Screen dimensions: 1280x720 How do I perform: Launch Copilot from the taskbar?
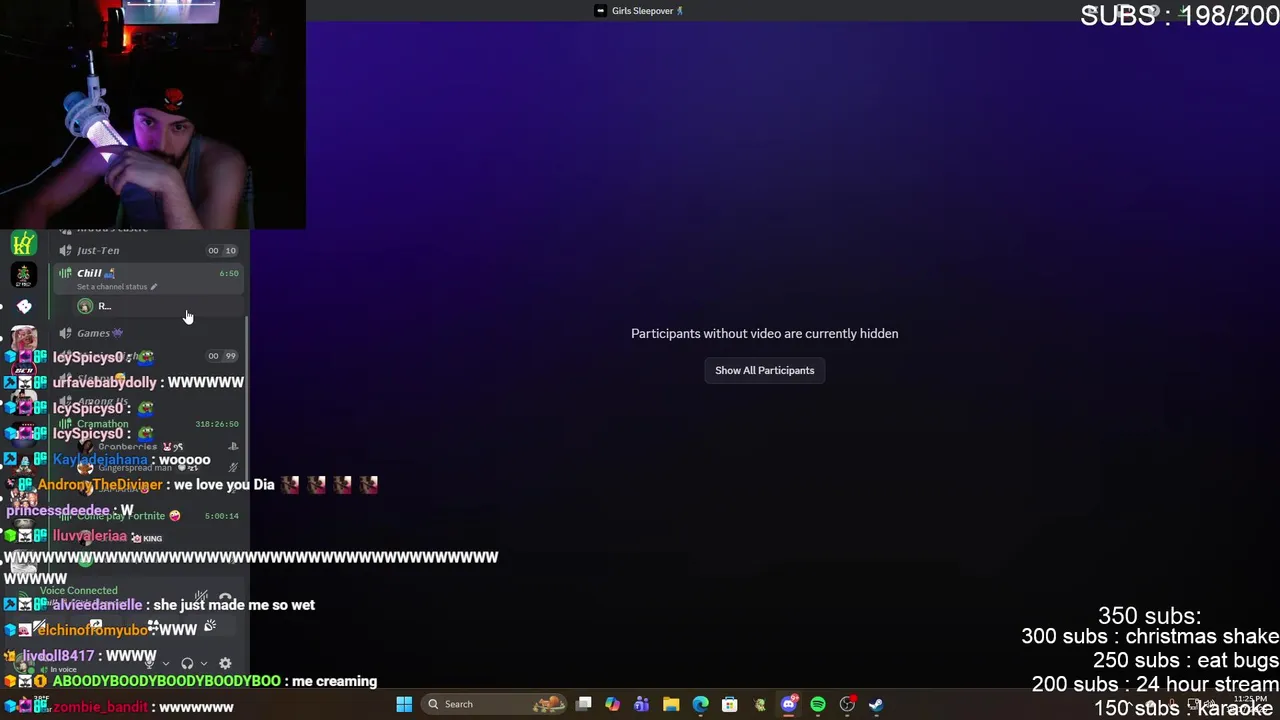click(612, 704)
